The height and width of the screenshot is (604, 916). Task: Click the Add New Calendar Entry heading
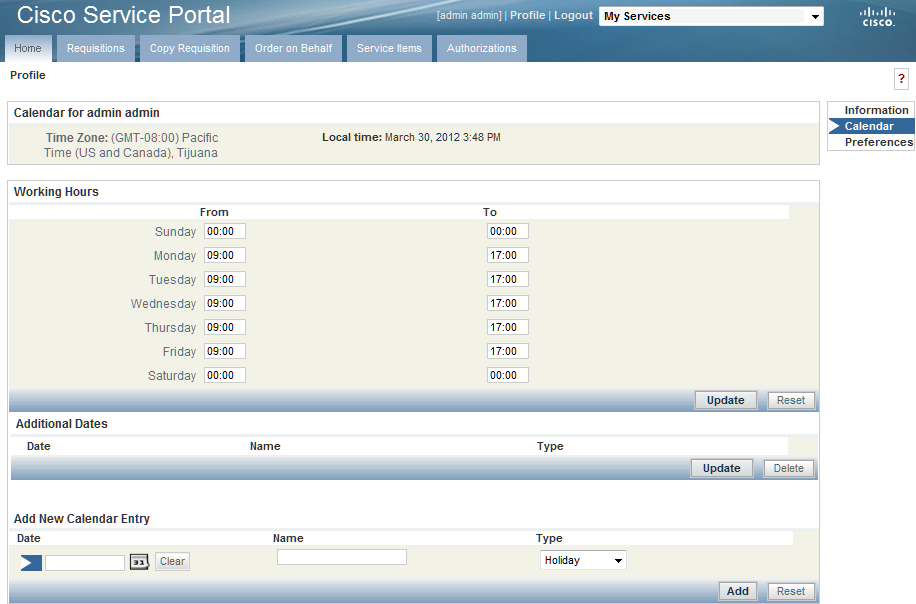point(82,519)
